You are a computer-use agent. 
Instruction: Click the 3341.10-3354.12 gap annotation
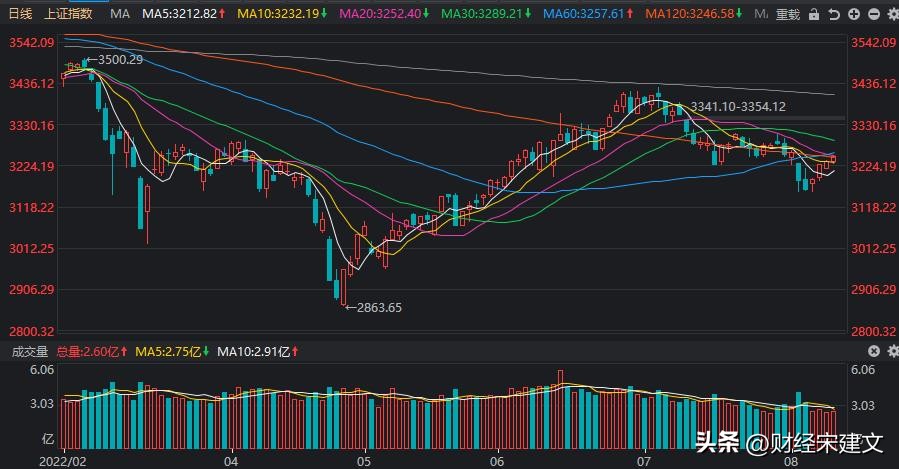[x=738, y=107]
